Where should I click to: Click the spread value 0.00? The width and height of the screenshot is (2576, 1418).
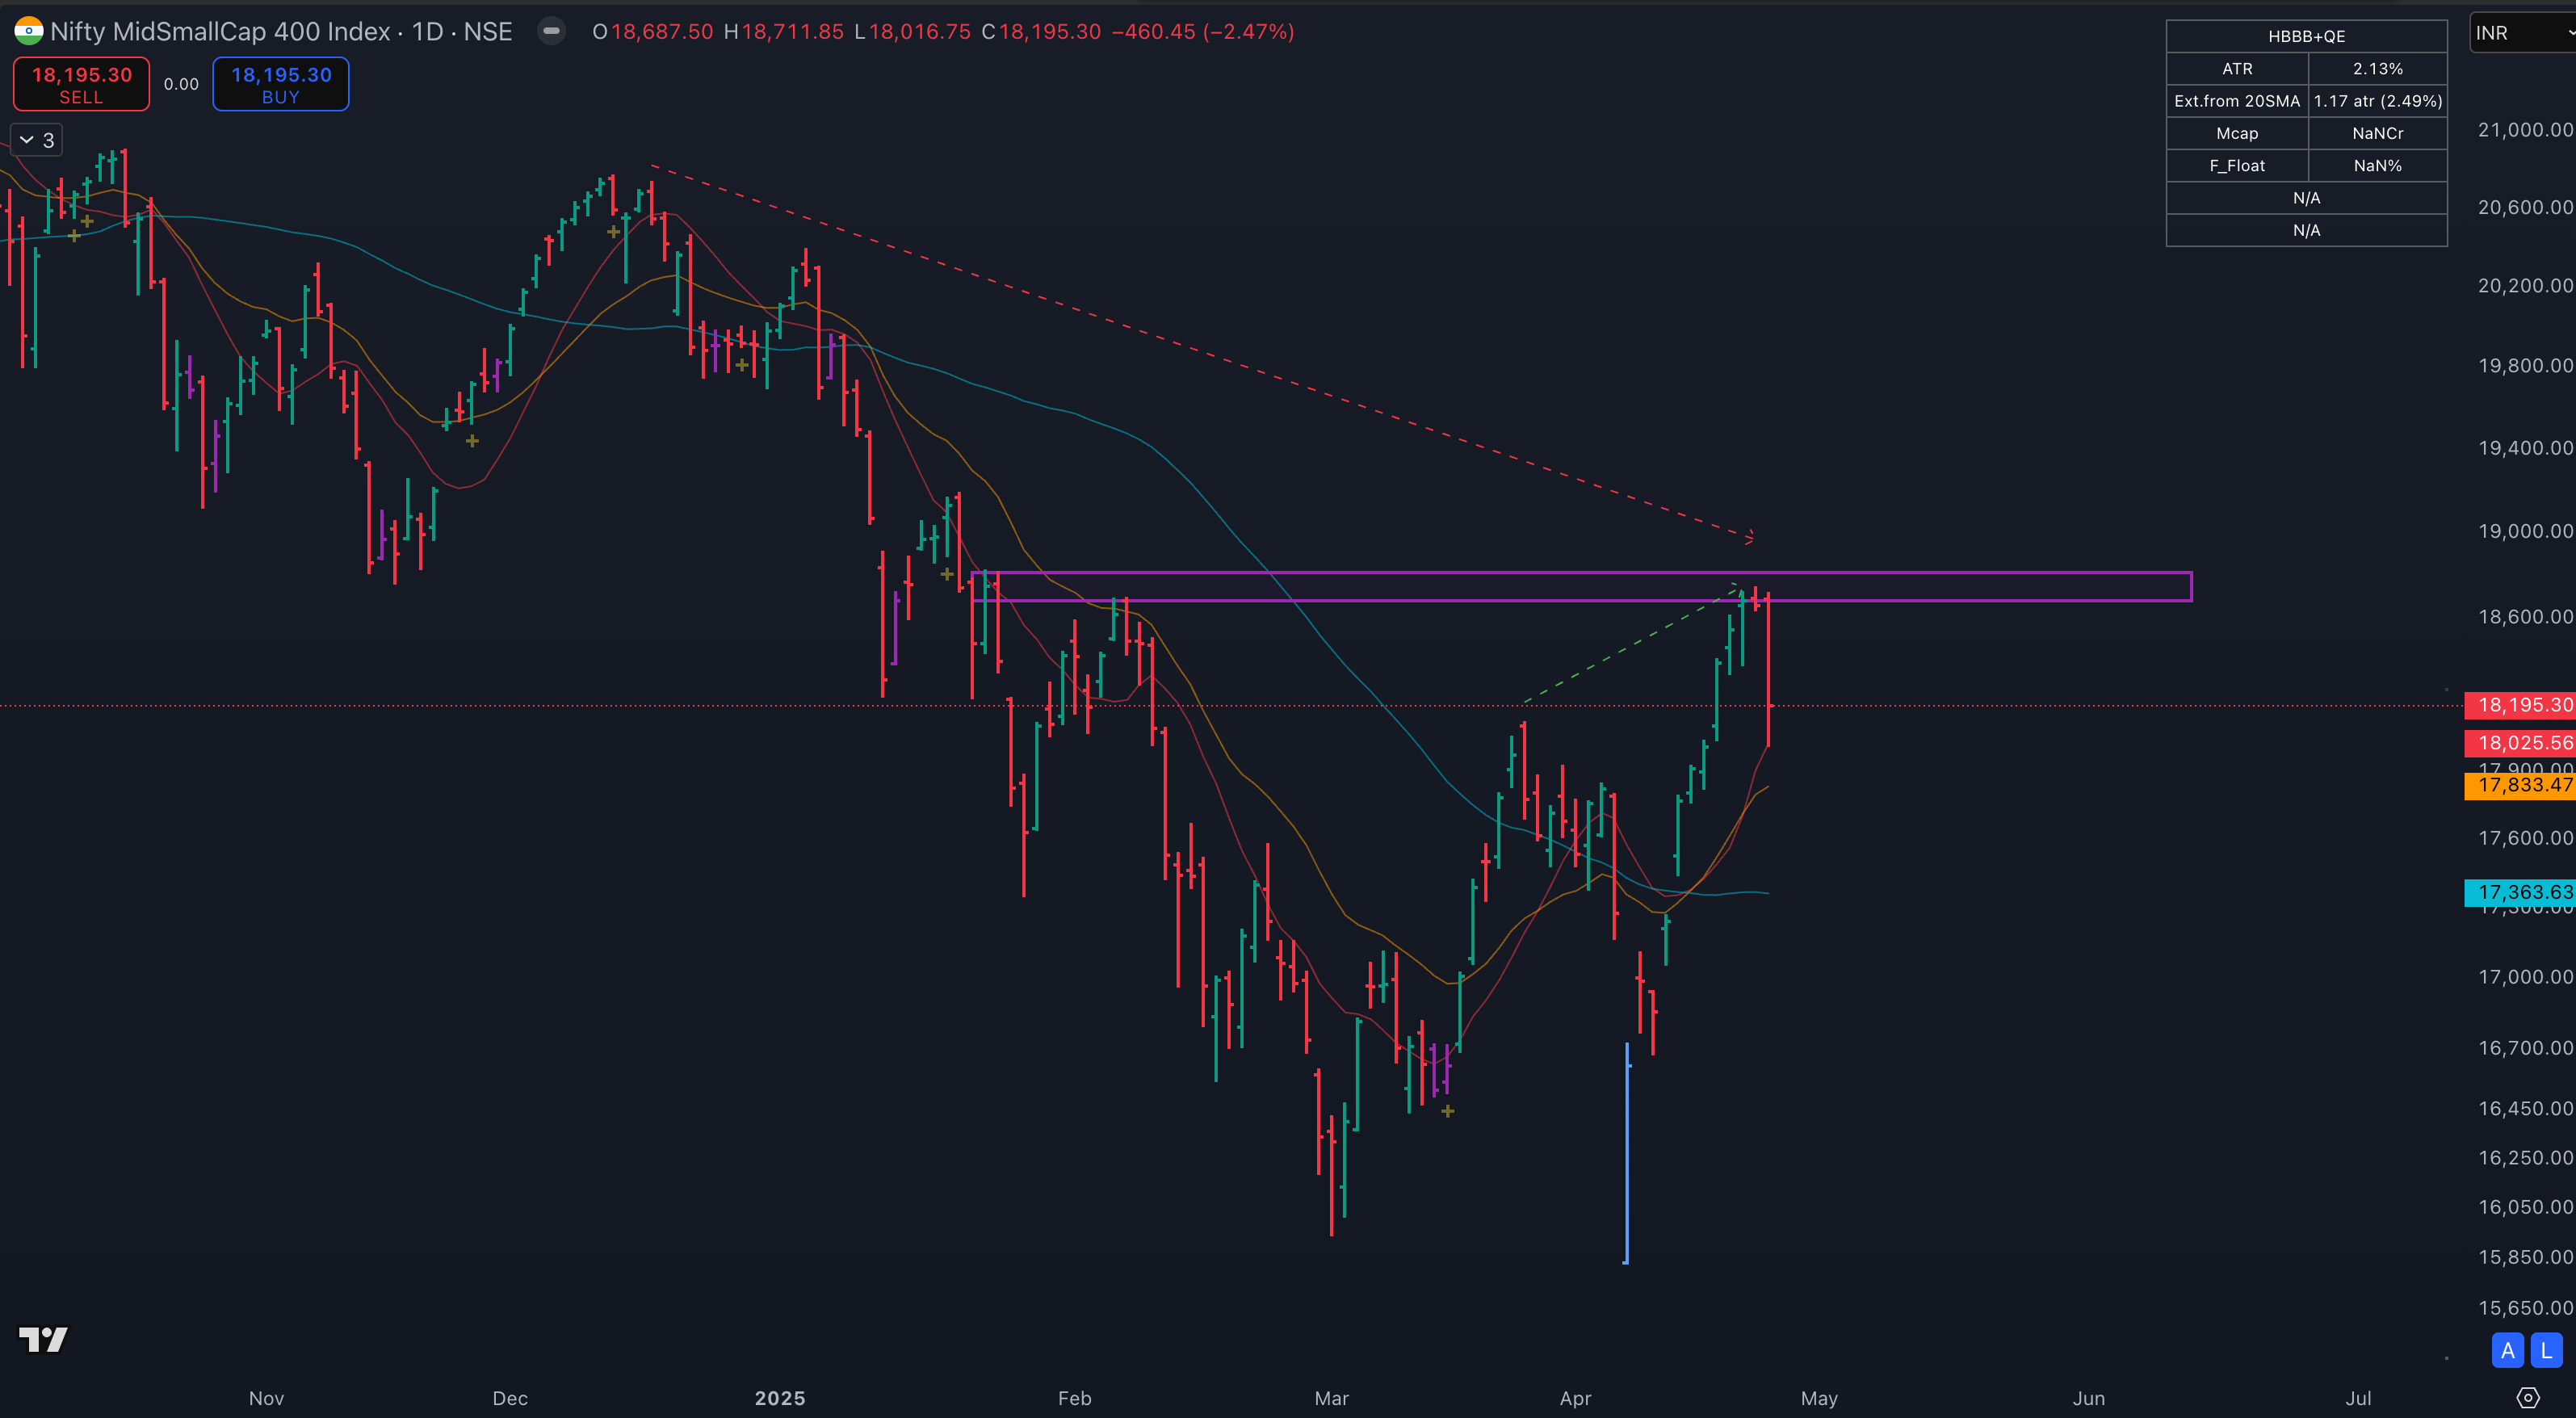[181, 84]
